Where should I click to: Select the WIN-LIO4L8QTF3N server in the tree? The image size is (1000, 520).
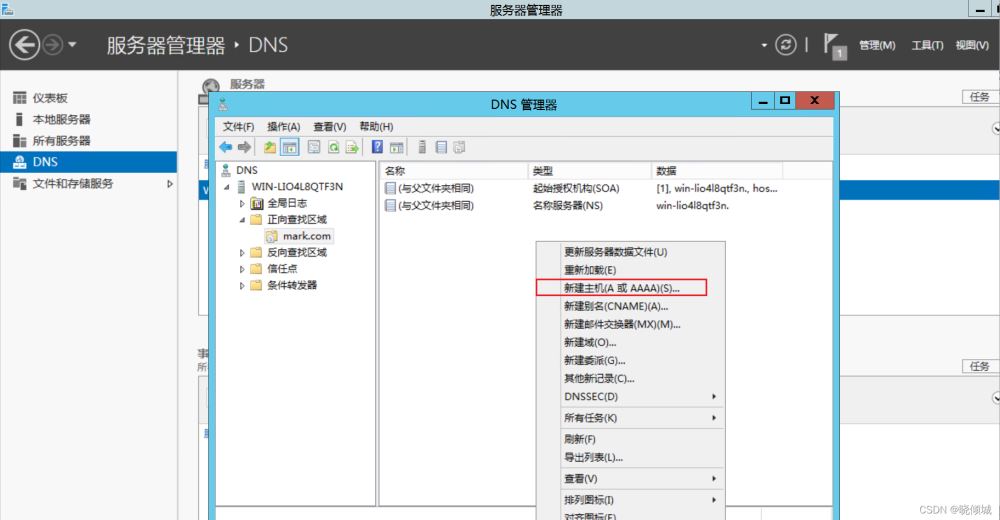point(297,186)
